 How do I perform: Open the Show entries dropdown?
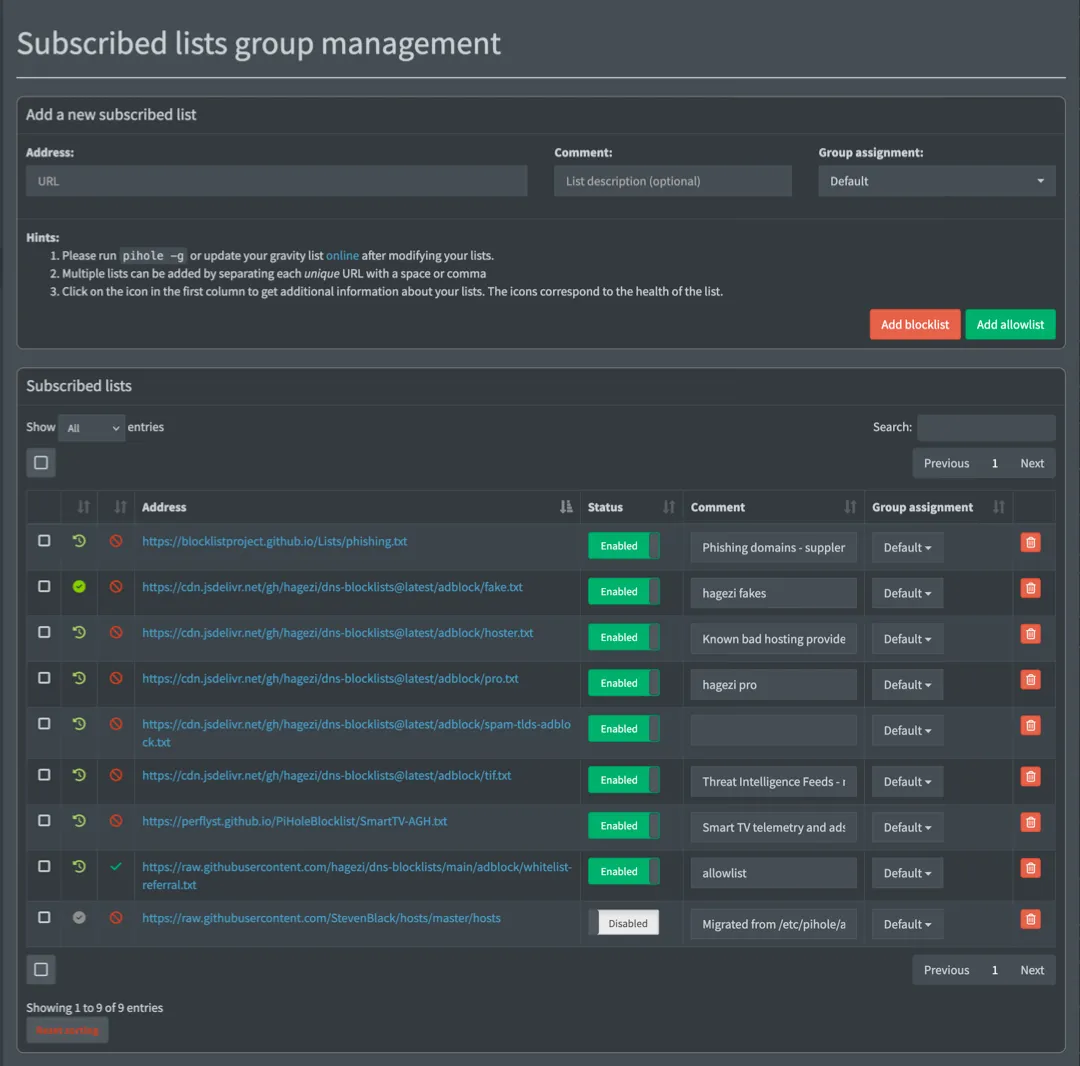[91, 427]
